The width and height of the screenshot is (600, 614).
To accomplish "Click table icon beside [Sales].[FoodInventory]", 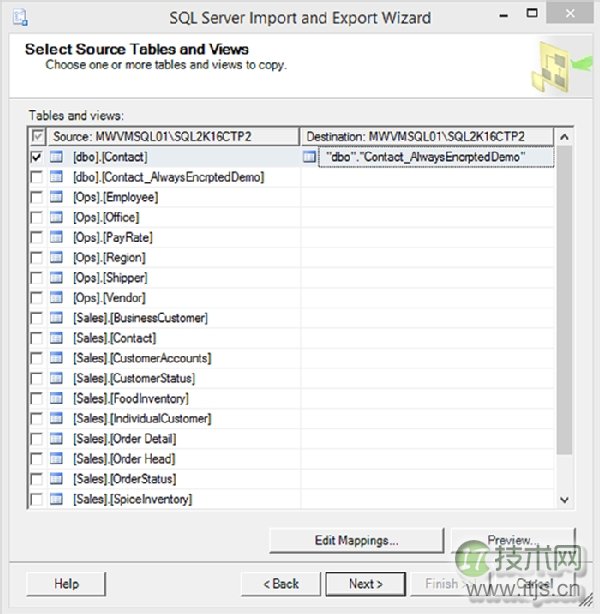I will (56, 398).
